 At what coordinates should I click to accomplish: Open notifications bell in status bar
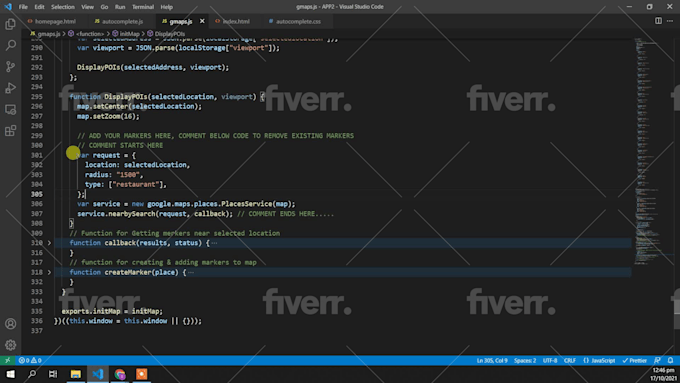pos(670,360)
